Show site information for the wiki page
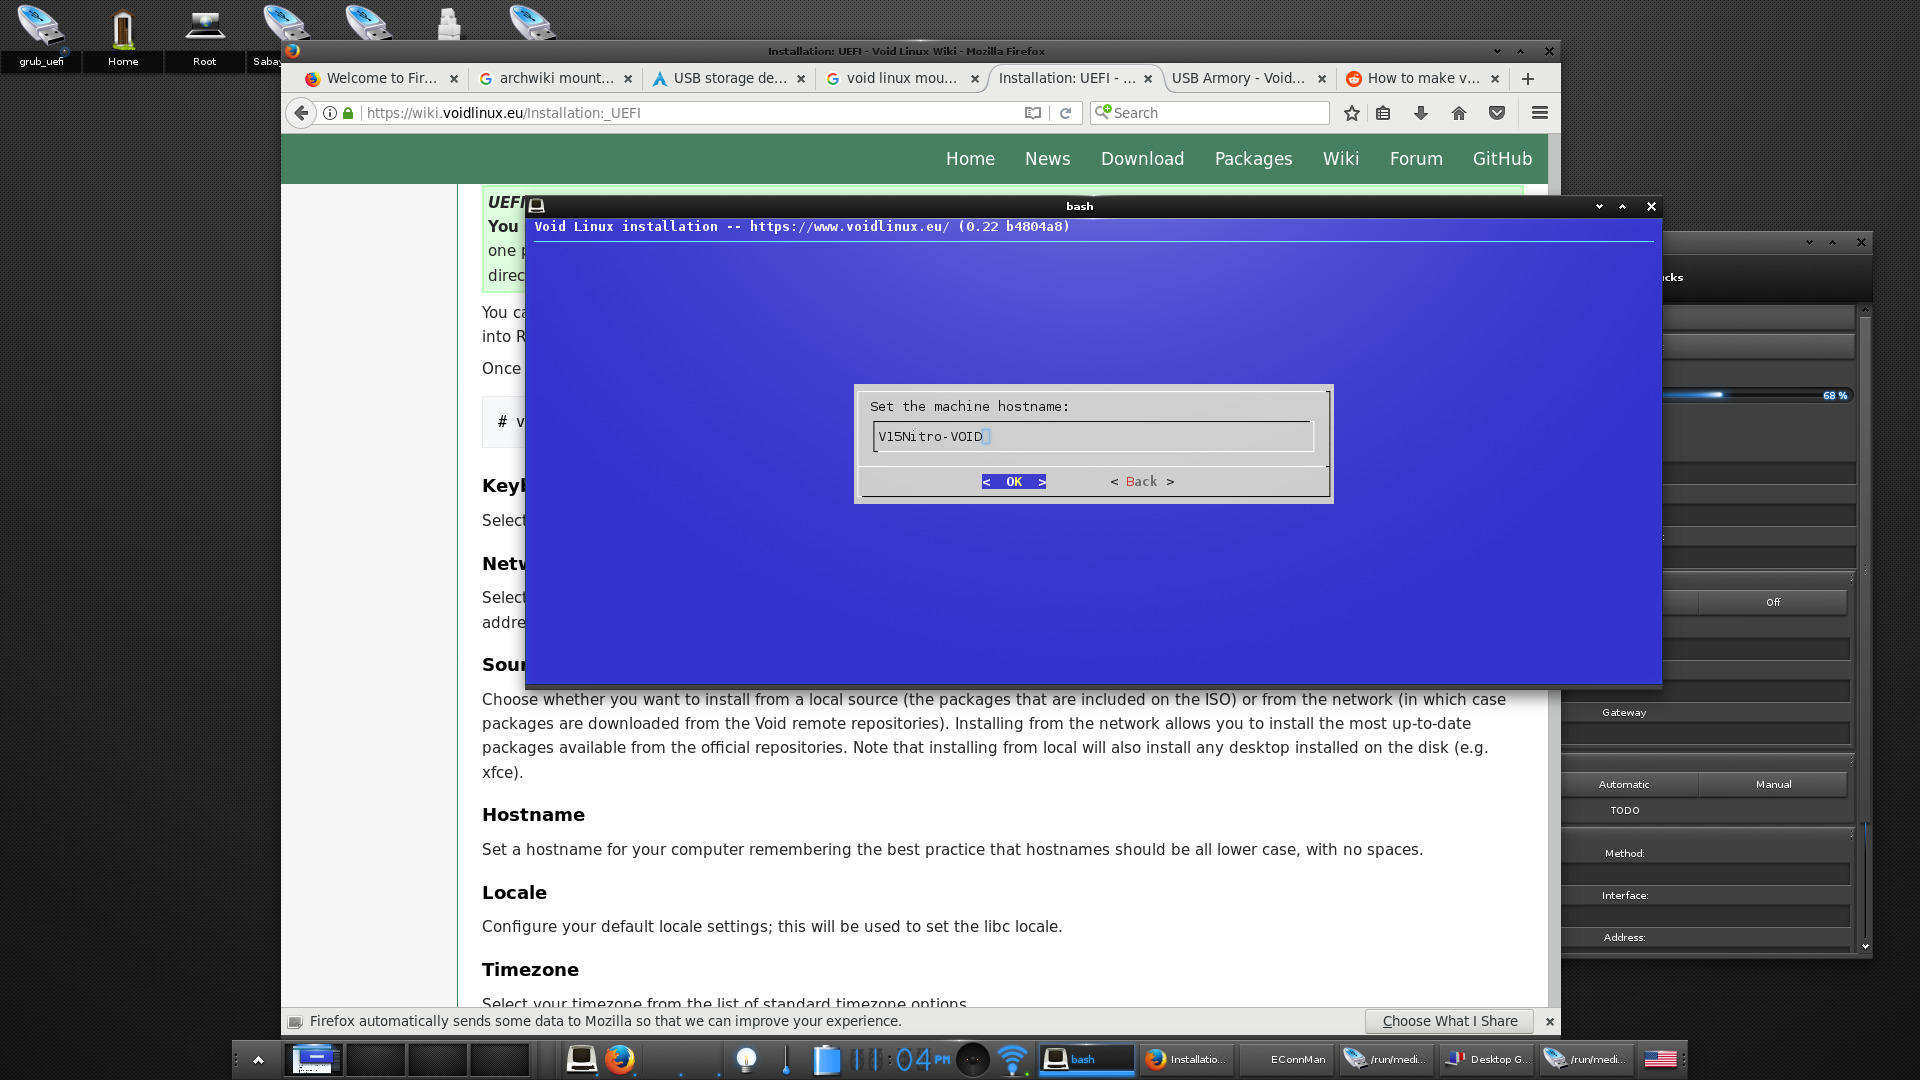 click(329, 113)
